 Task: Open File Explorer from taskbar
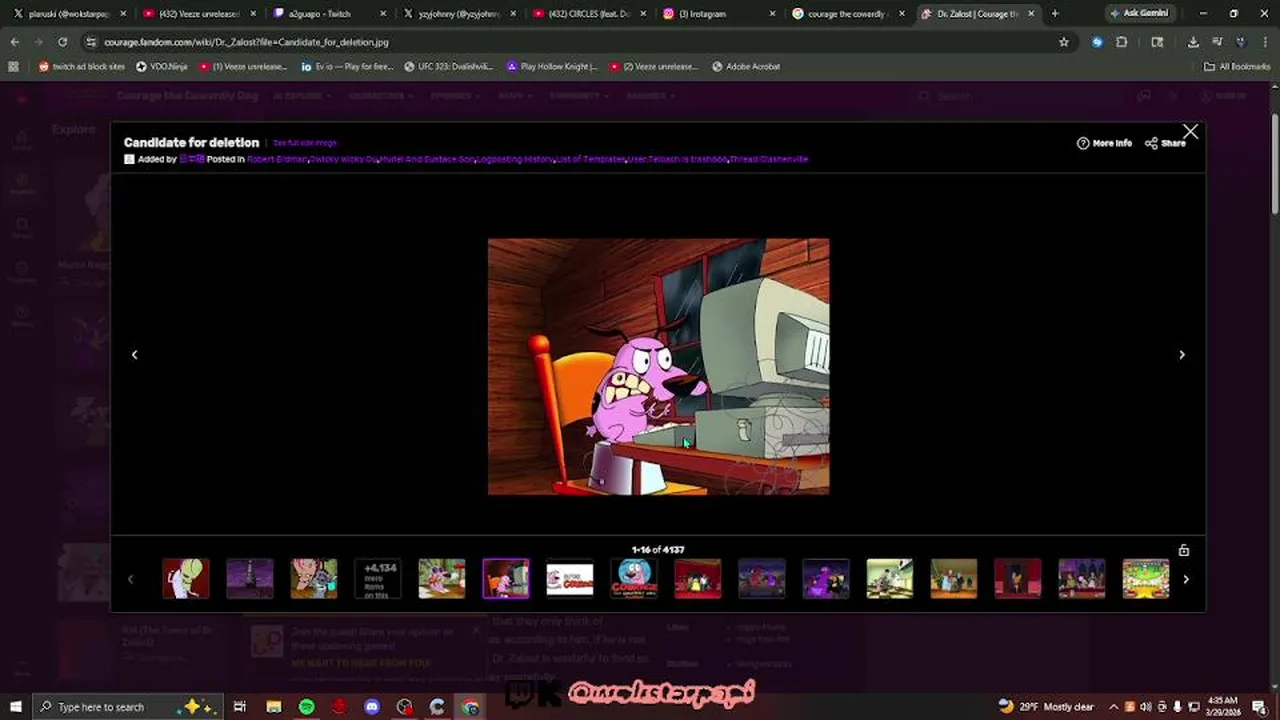(x=274, y=706)
